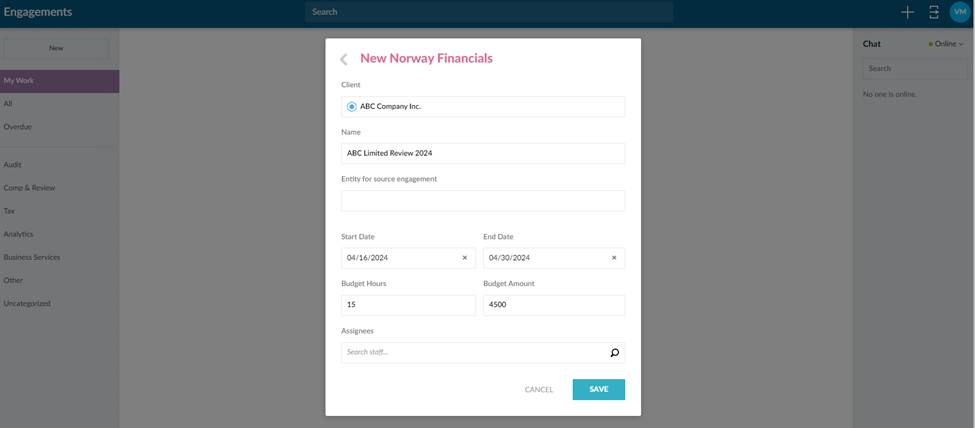Expand the Online status dropdown
This screenshot has width=975, height=428.
(x=946, y=44)
